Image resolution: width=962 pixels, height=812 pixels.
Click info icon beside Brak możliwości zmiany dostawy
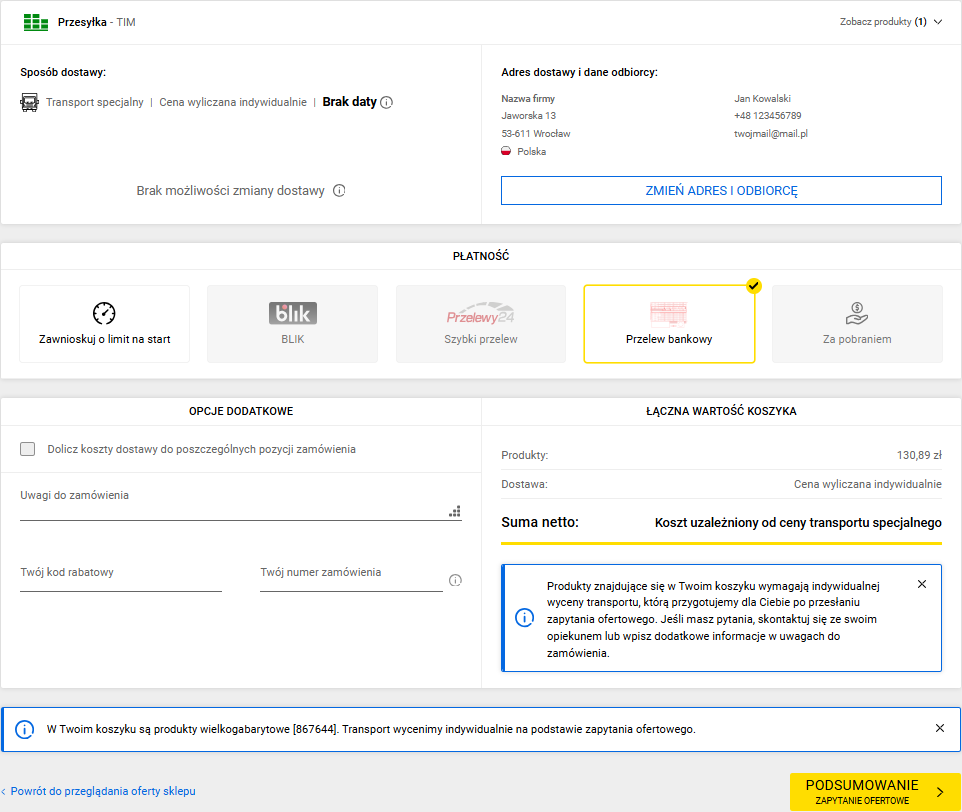pos(339,191)
